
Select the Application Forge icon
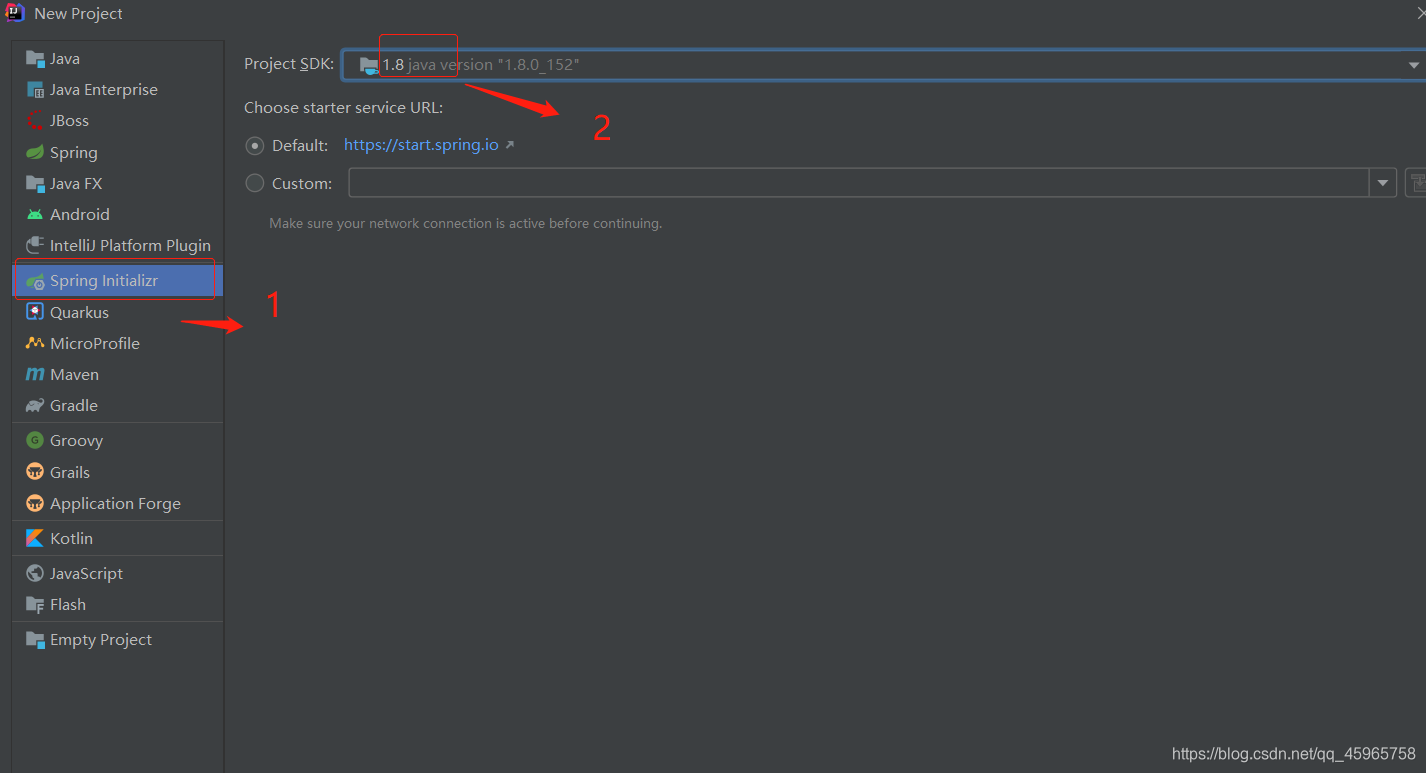point(35,504)
